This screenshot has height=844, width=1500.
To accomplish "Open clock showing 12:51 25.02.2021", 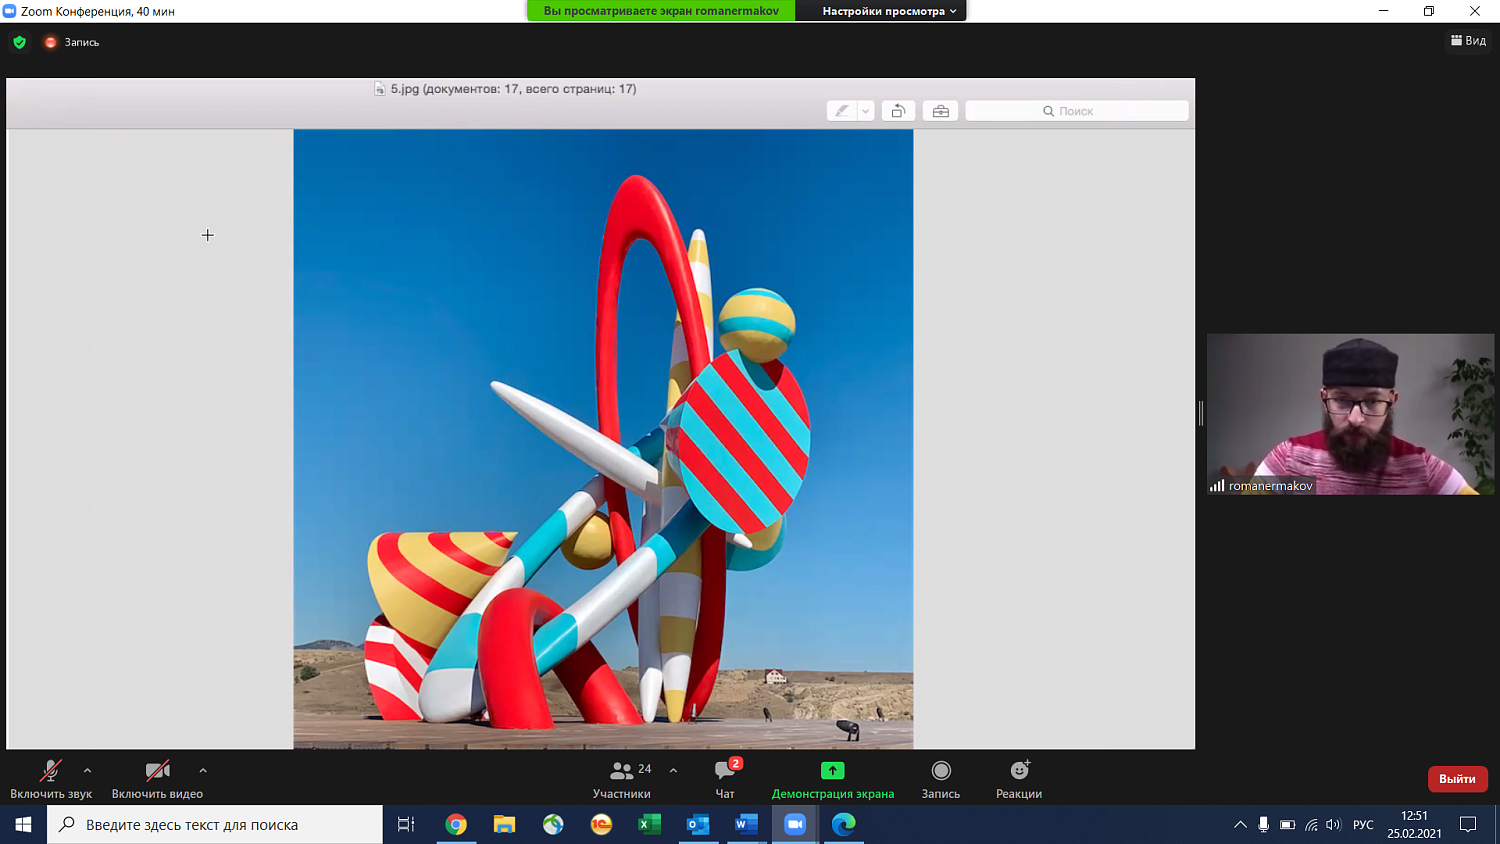I will tap(1414, 824).
